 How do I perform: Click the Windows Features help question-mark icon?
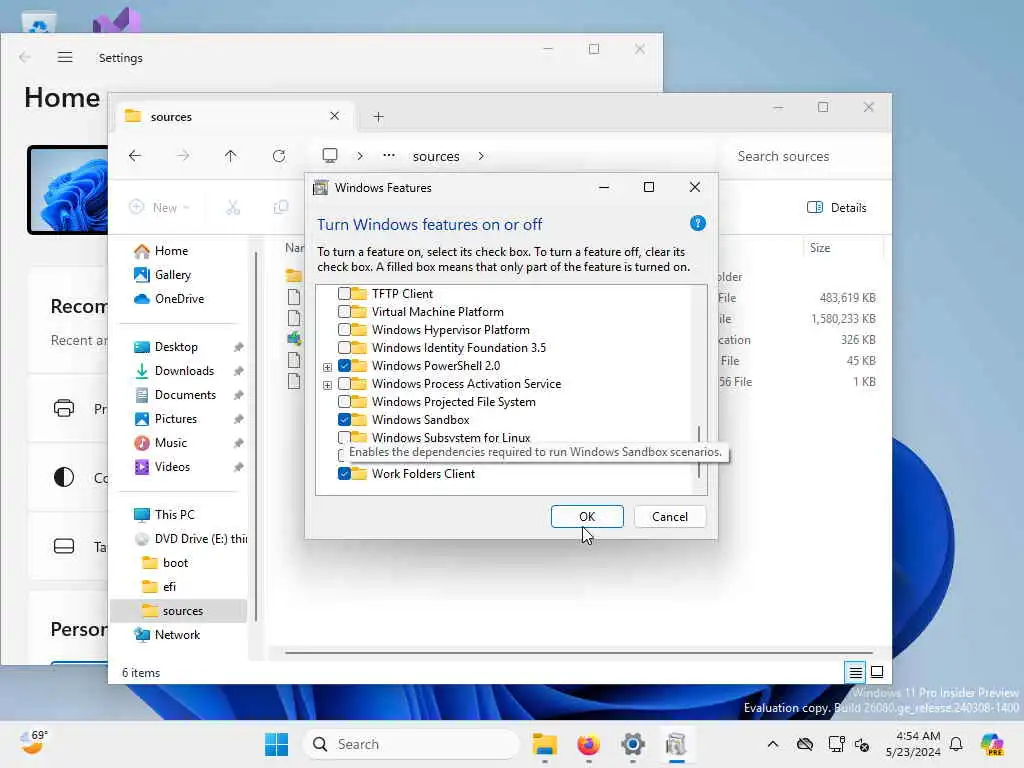coord(697,223)
